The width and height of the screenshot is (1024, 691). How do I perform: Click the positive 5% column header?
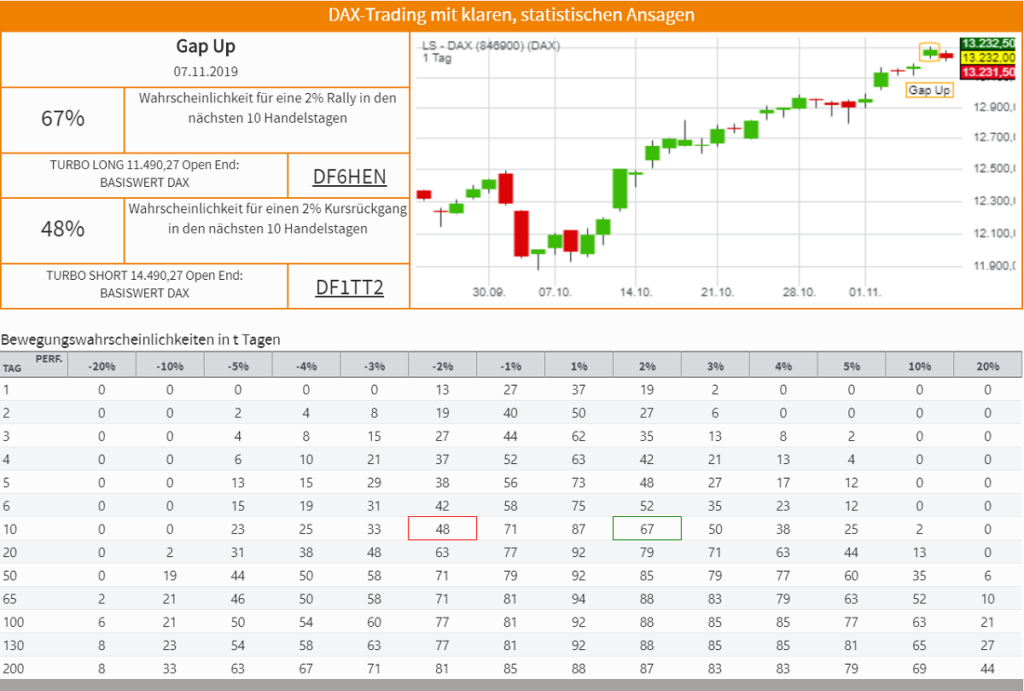[x=852, y=366]
